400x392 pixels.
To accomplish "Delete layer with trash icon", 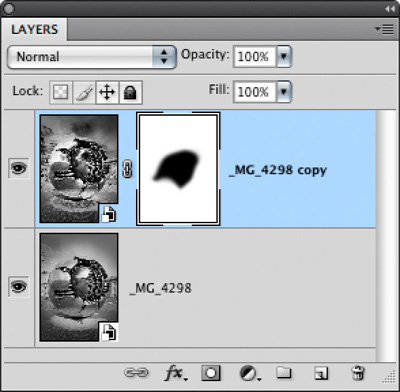I will point(358,373).
